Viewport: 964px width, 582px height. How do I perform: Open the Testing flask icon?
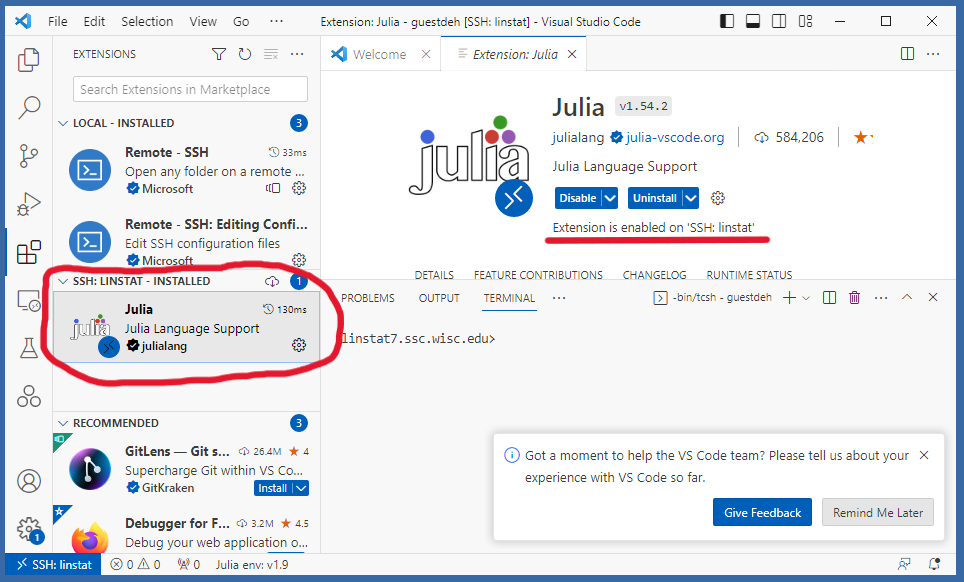tap(29, 347)
